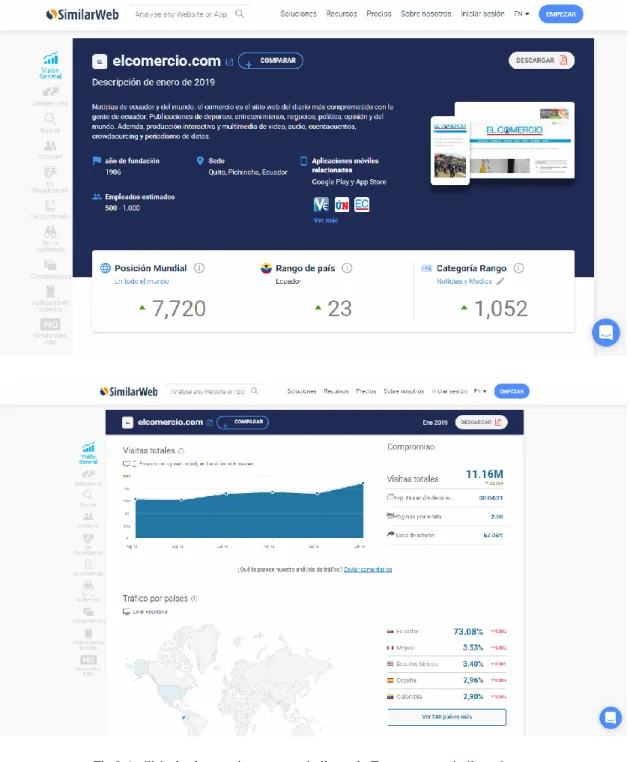This screenshot has width=630, height=762.
Task: Open the chat bubble on the traffic page
Action: click(611, 717)
